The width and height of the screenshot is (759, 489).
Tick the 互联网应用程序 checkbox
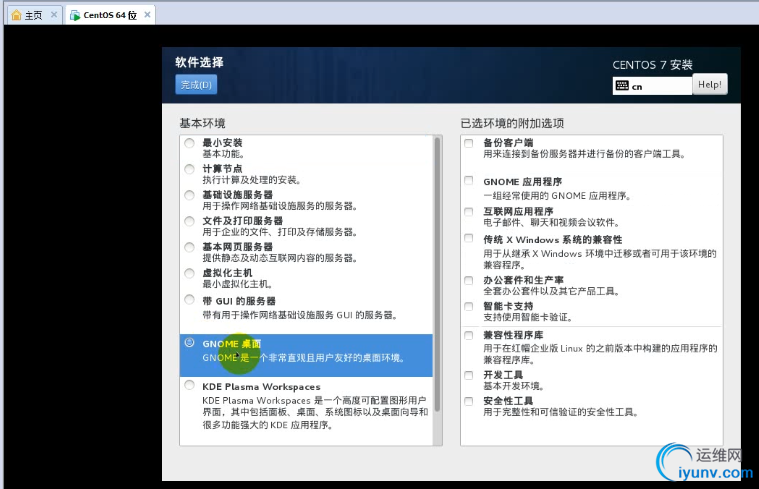click(x=469, y=212)
